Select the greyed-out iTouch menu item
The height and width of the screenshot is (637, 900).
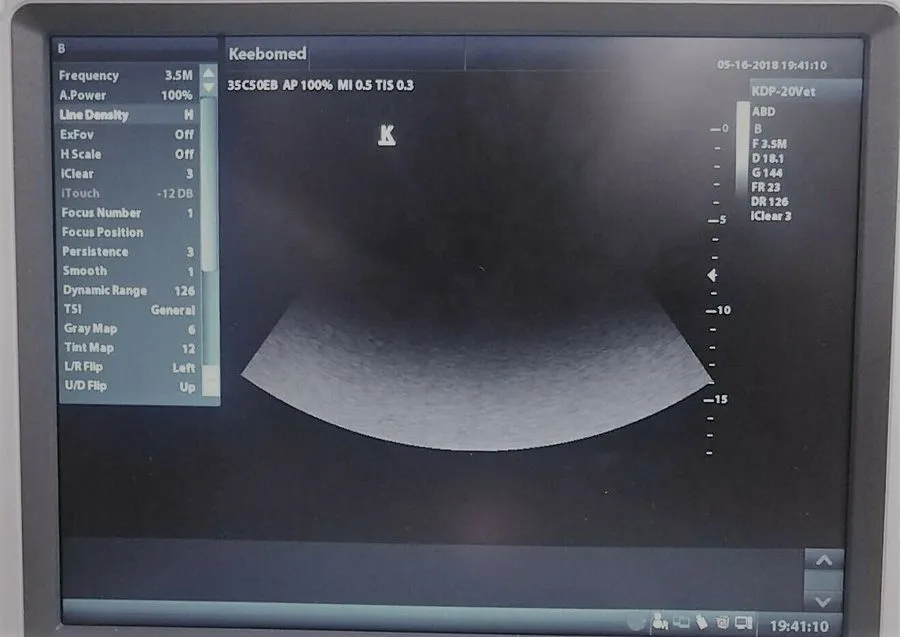coord(127,193)
